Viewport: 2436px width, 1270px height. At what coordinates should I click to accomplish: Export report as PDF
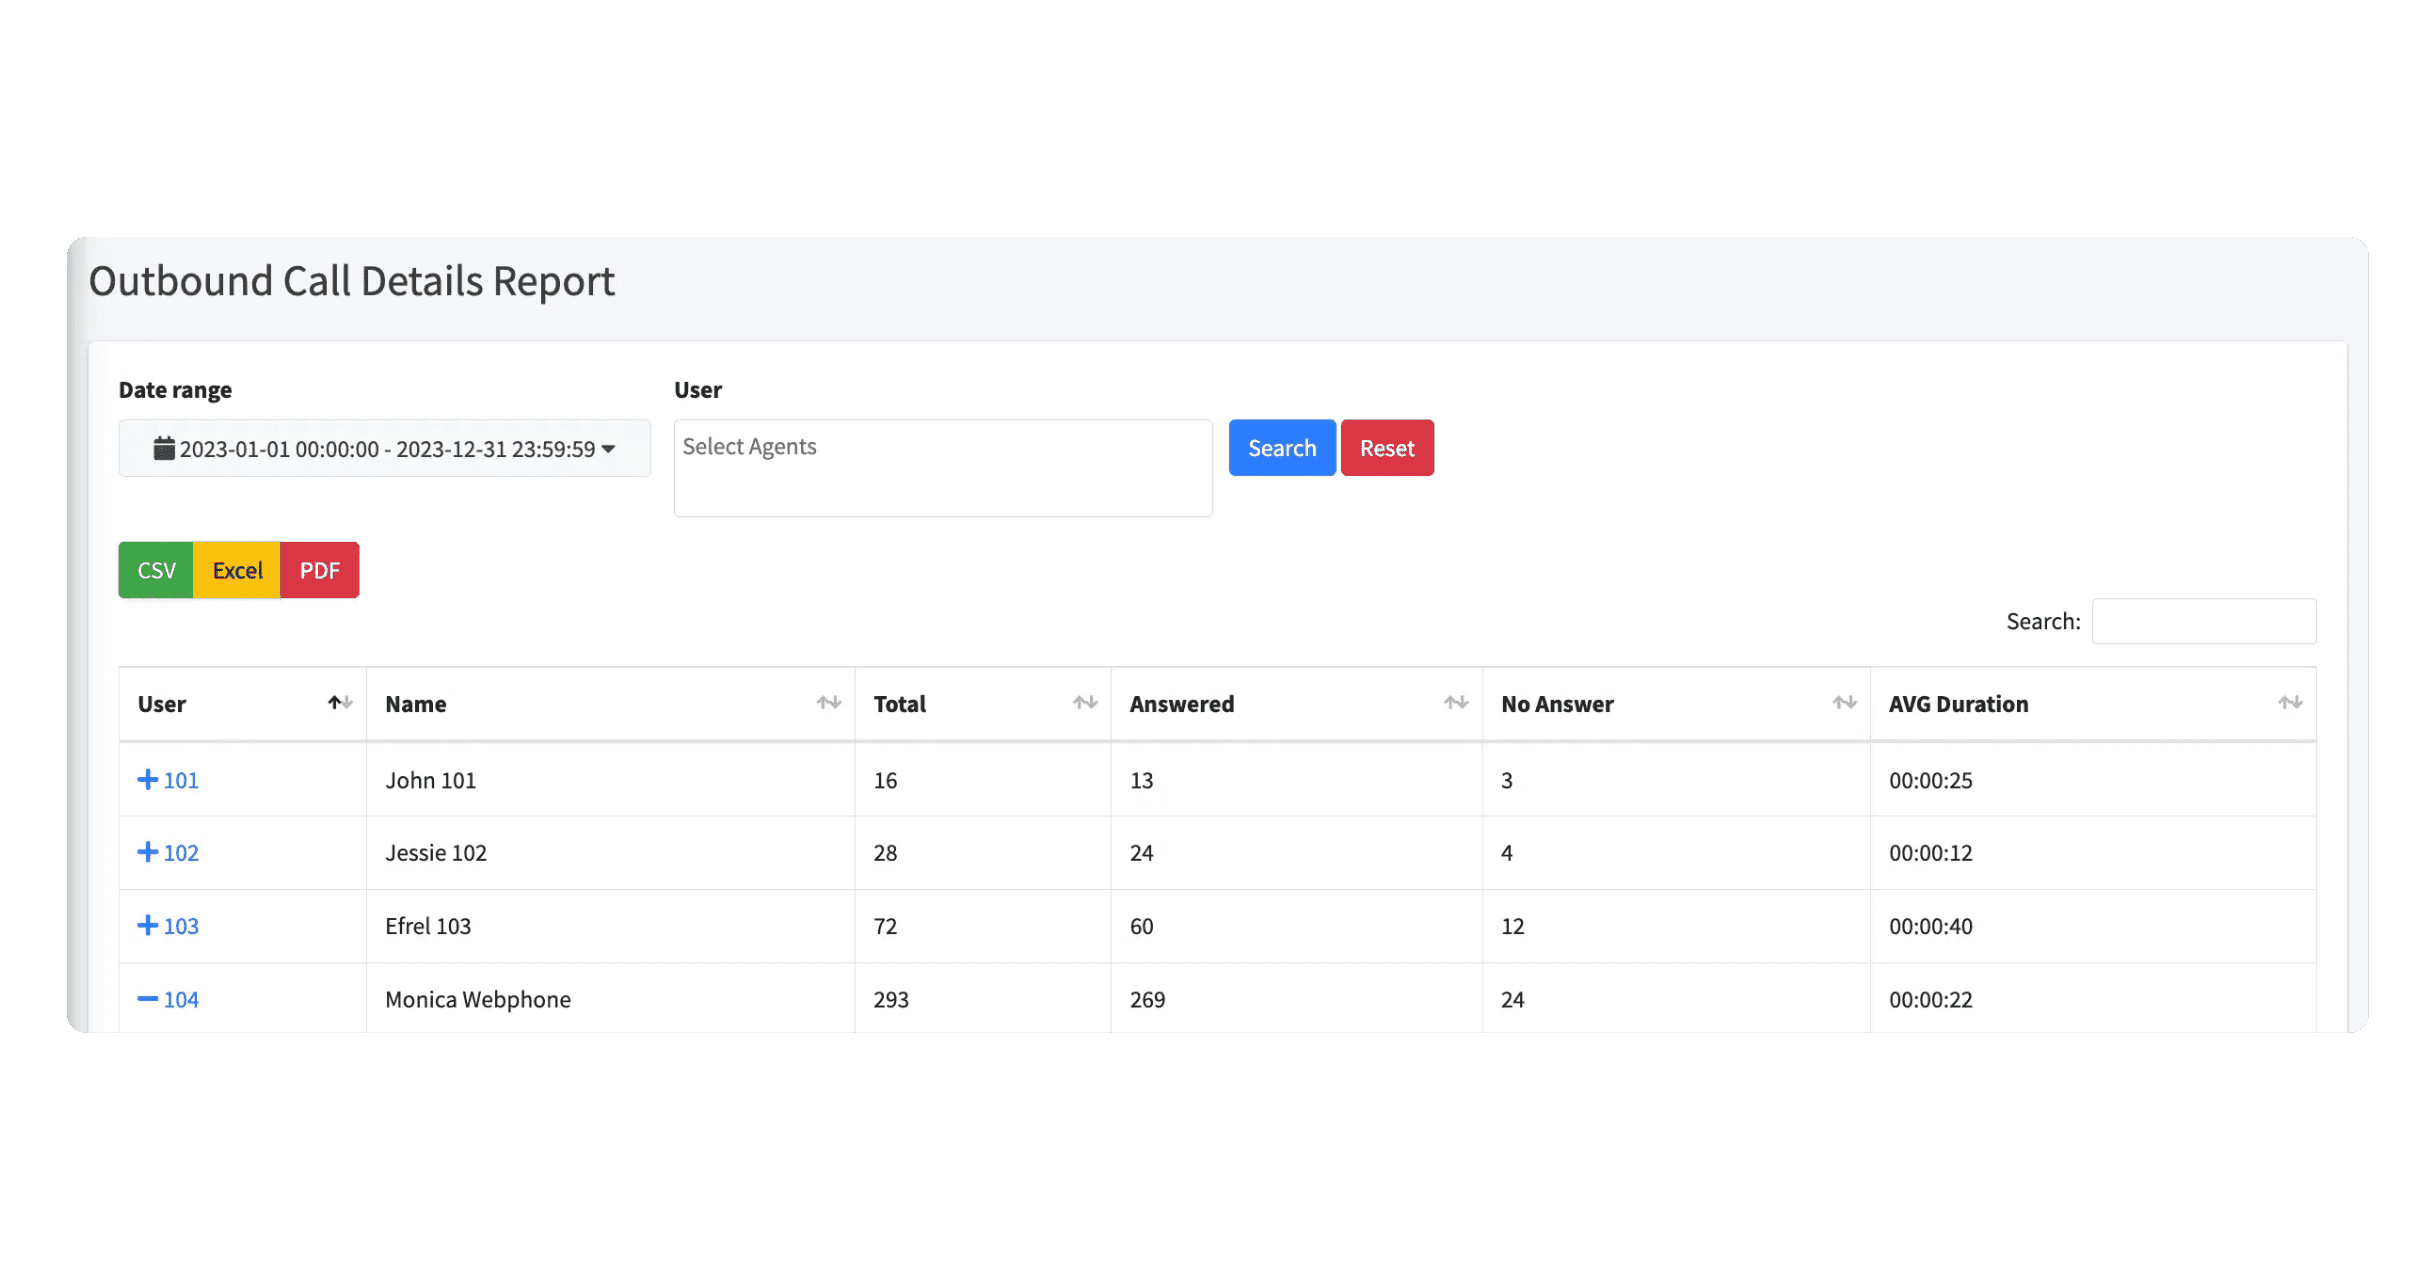(x=319, y=570)
